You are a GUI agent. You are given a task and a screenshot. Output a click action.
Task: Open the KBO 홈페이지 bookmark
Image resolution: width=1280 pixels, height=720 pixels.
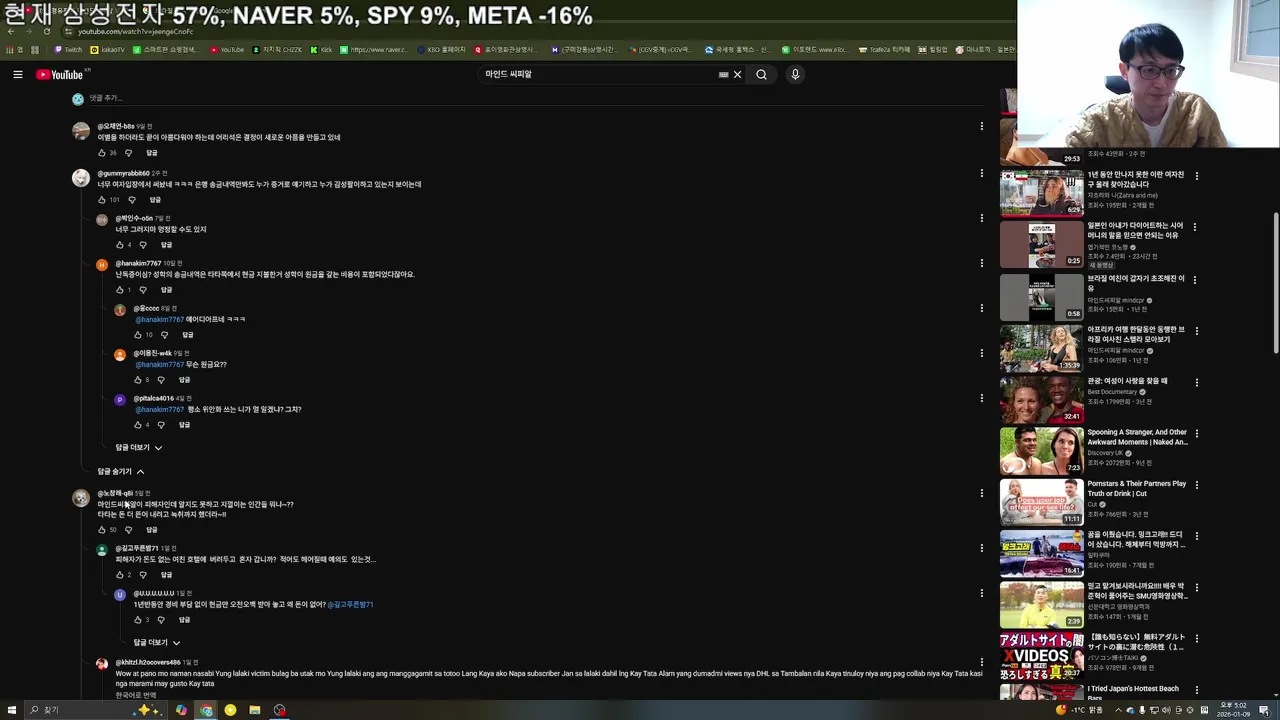pos(441,49)
